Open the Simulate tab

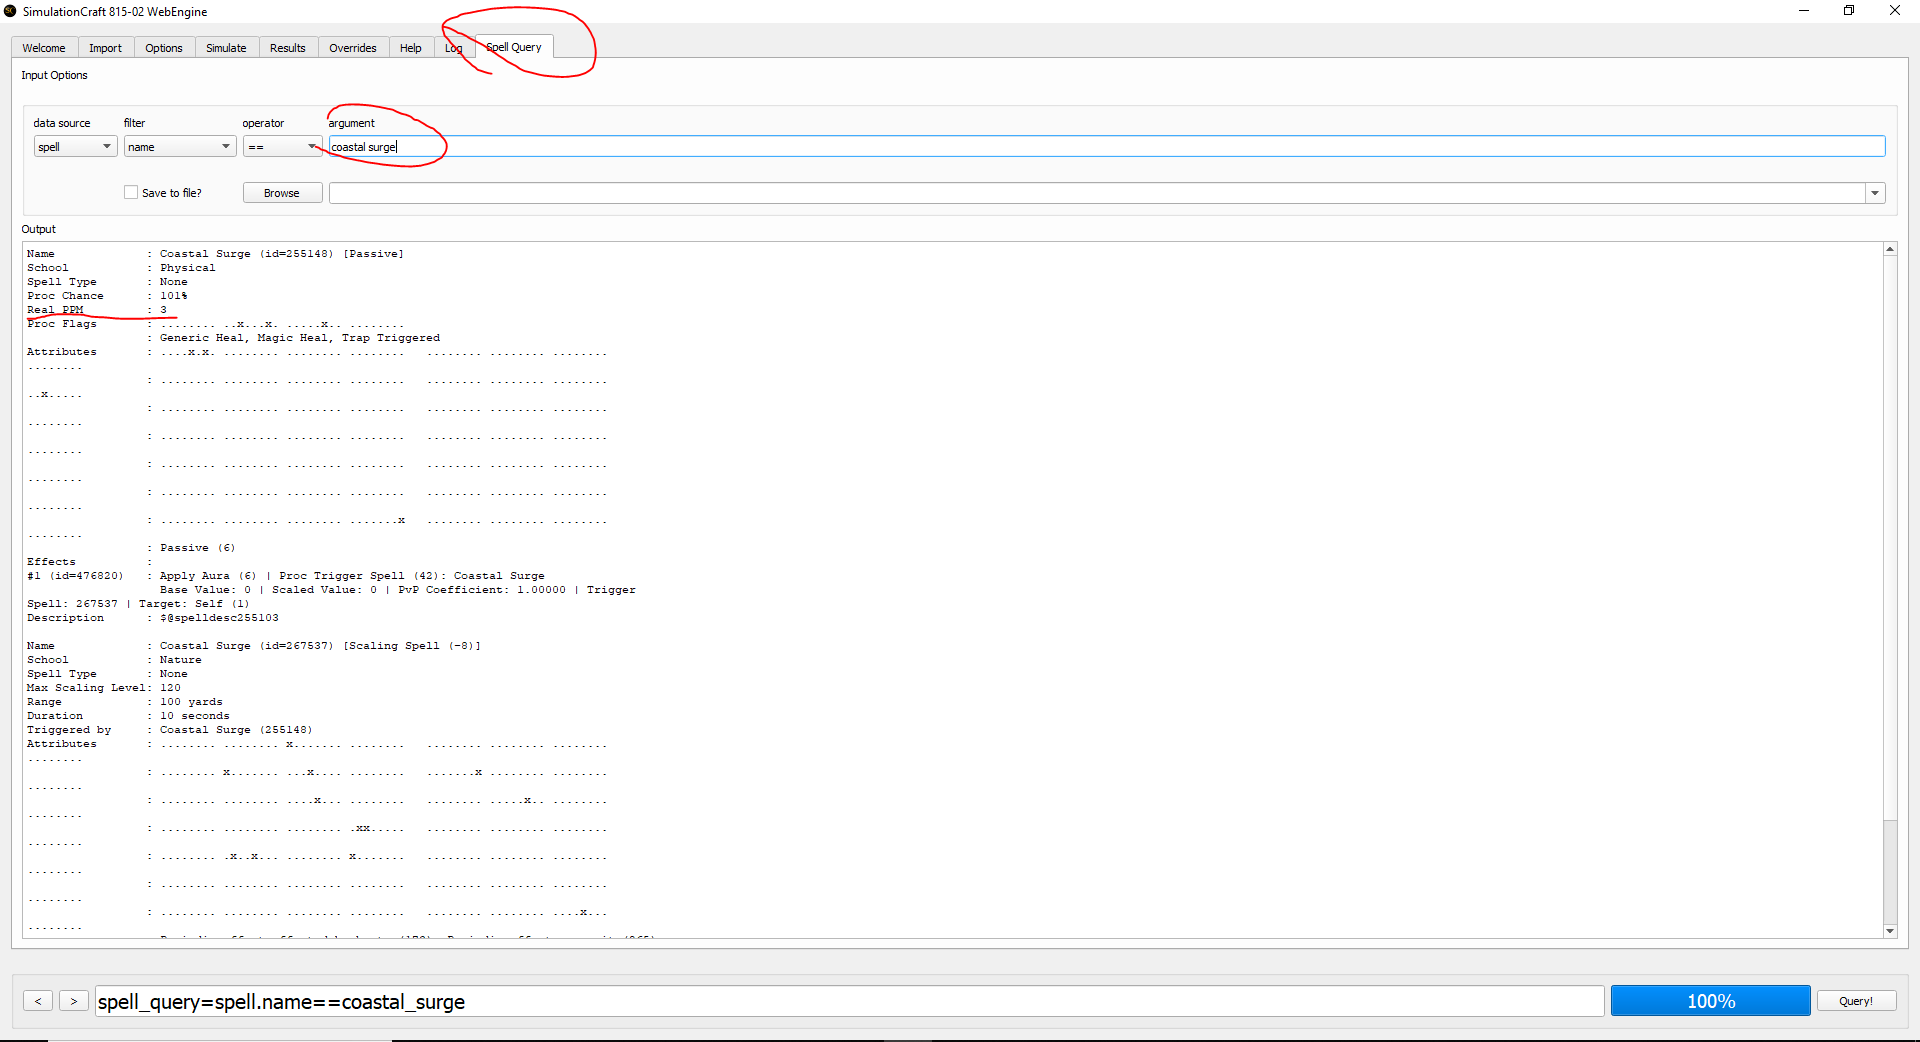(x=226, y=48)
